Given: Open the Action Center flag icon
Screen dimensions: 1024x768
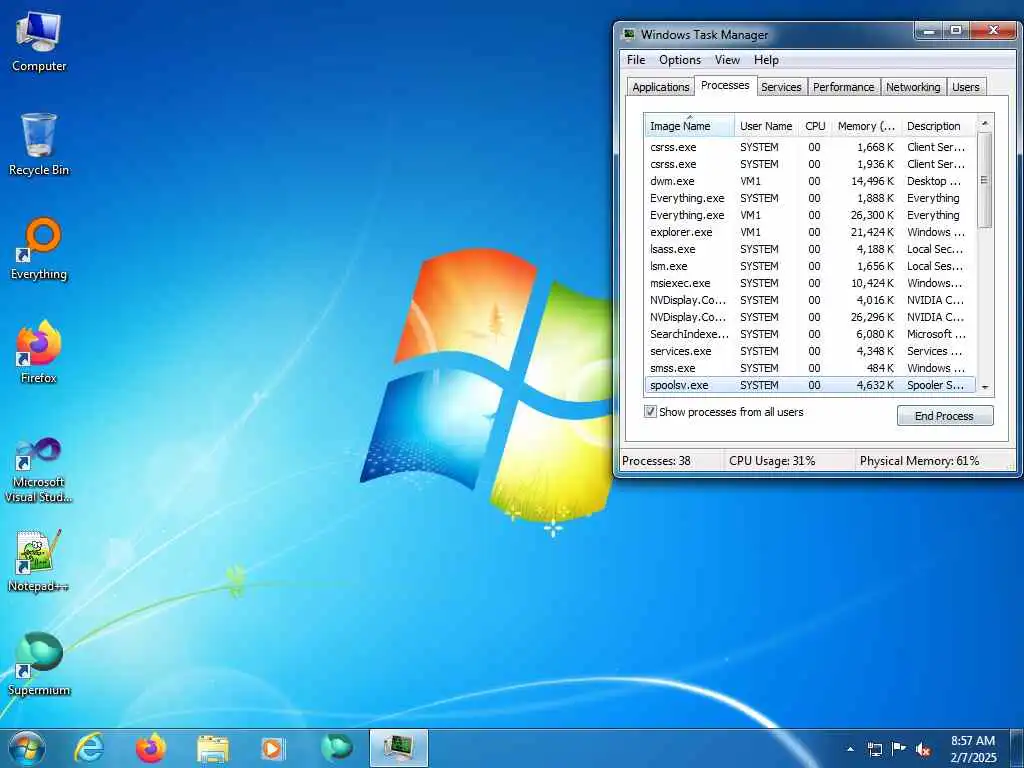Looking at the screenshot, I should pyautogui.click(x=899, y=749).
